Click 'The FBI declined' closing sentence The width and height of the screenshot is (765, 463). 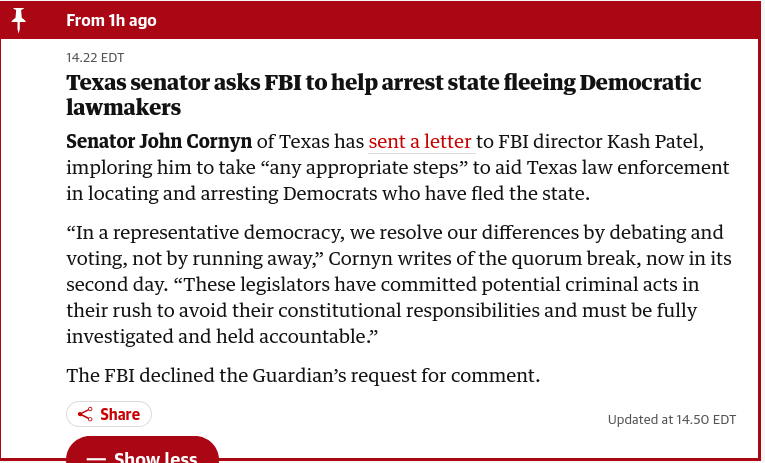pos(303,376)
